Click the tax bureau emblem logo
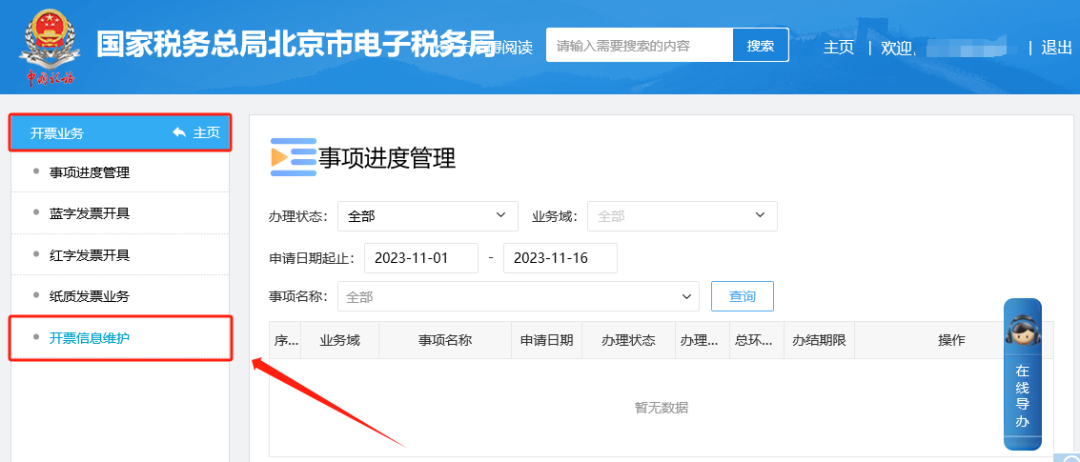This screenshot has height=462, width=1080. pos(51,47)
